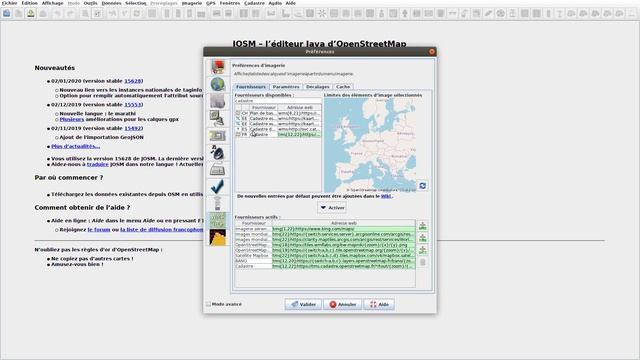Screen dimensions: 640x360
Task: Open the Aide menu
Action: coord(290,3)
